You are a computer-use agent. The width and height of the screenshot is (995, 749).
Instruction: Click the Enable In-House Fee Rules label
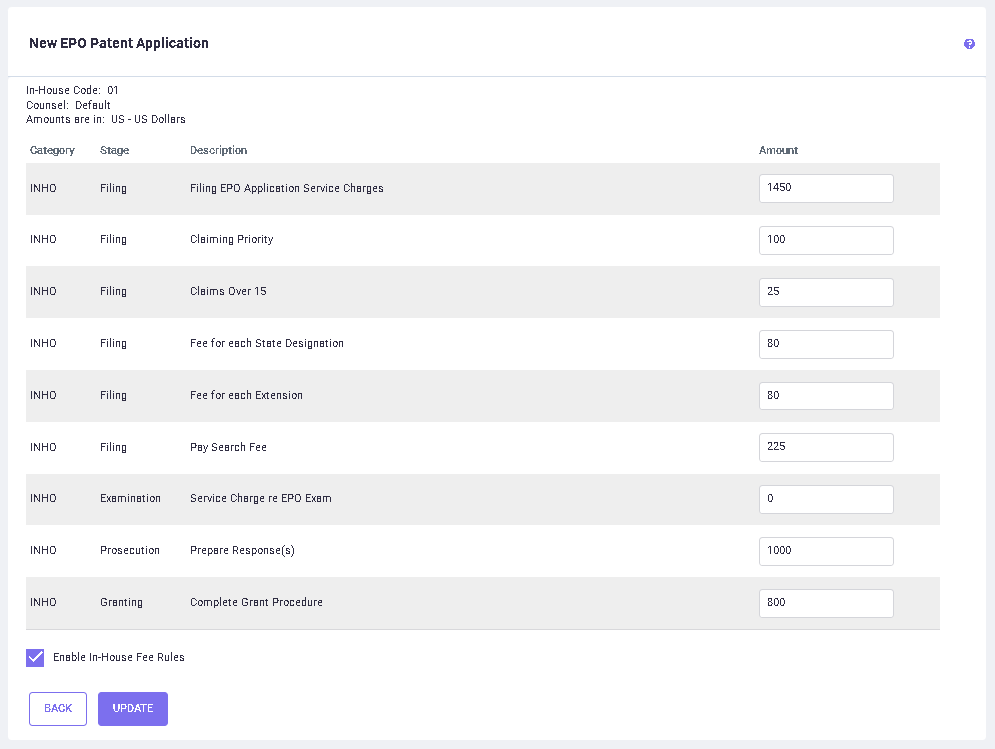coord(118,657)
